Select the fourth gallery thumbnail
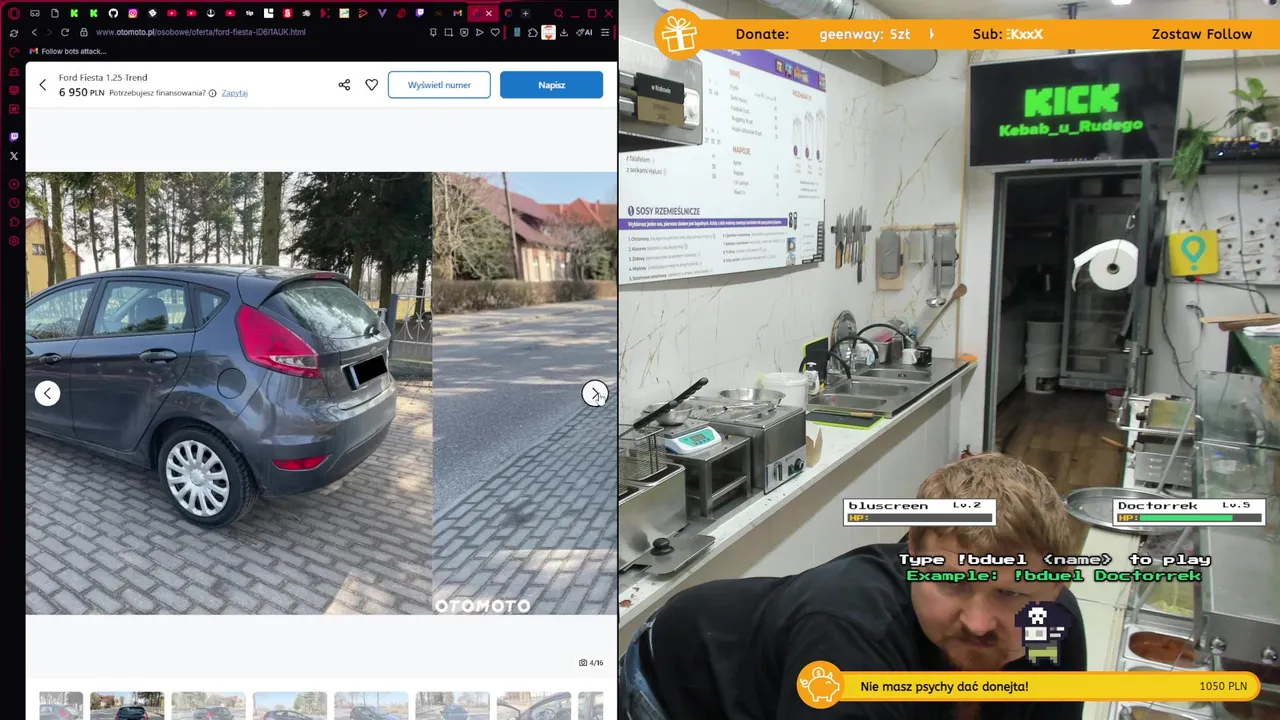The width and height of the screenshot is (1280, 720). 289,706
